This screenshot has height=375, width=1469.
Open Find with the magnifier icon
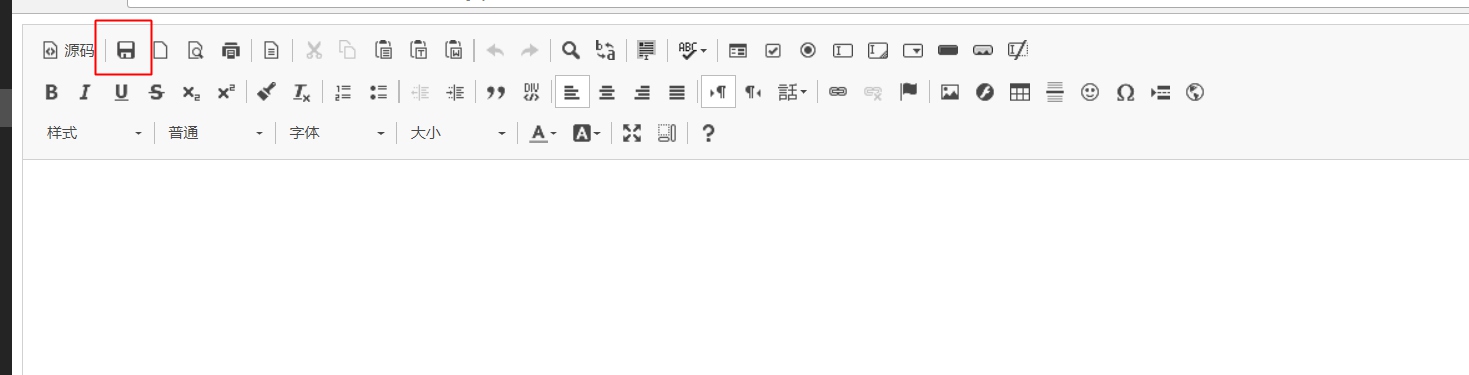(x=570, y=50)
